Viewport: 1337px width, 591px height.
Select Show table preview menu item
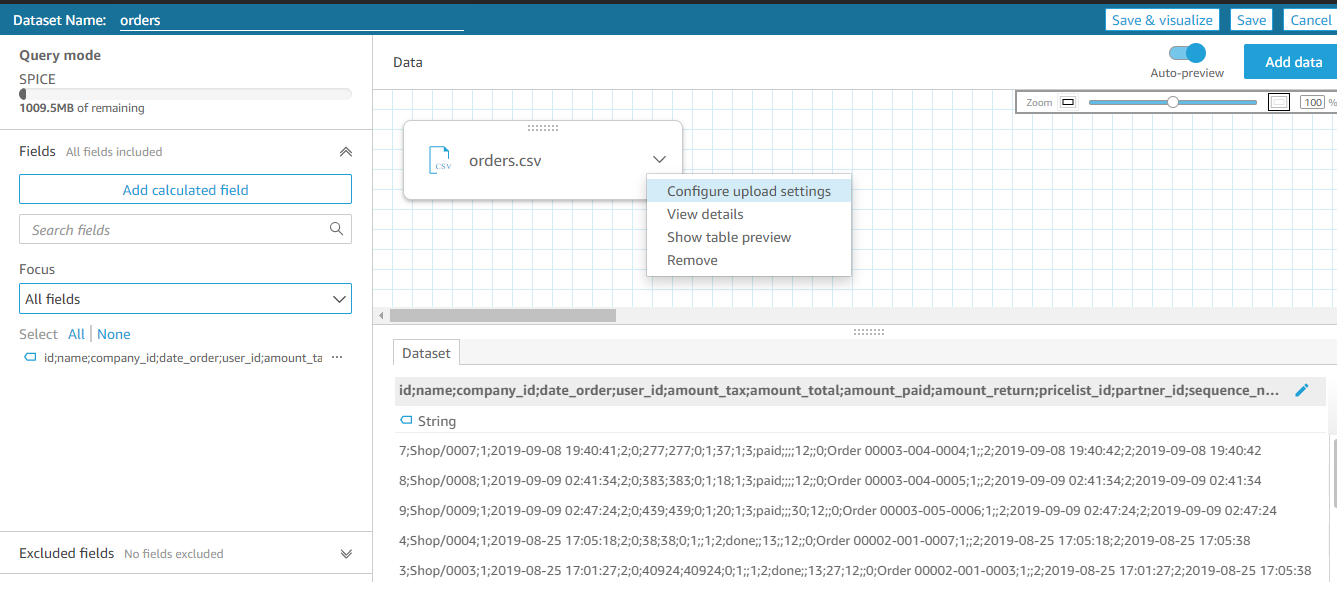(728, 237)
